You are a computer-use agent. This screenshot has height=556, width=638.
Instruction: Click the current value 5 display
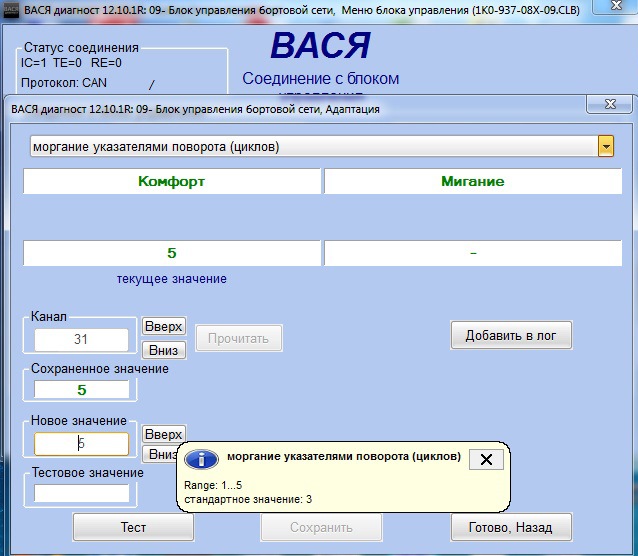coord(171,253)
